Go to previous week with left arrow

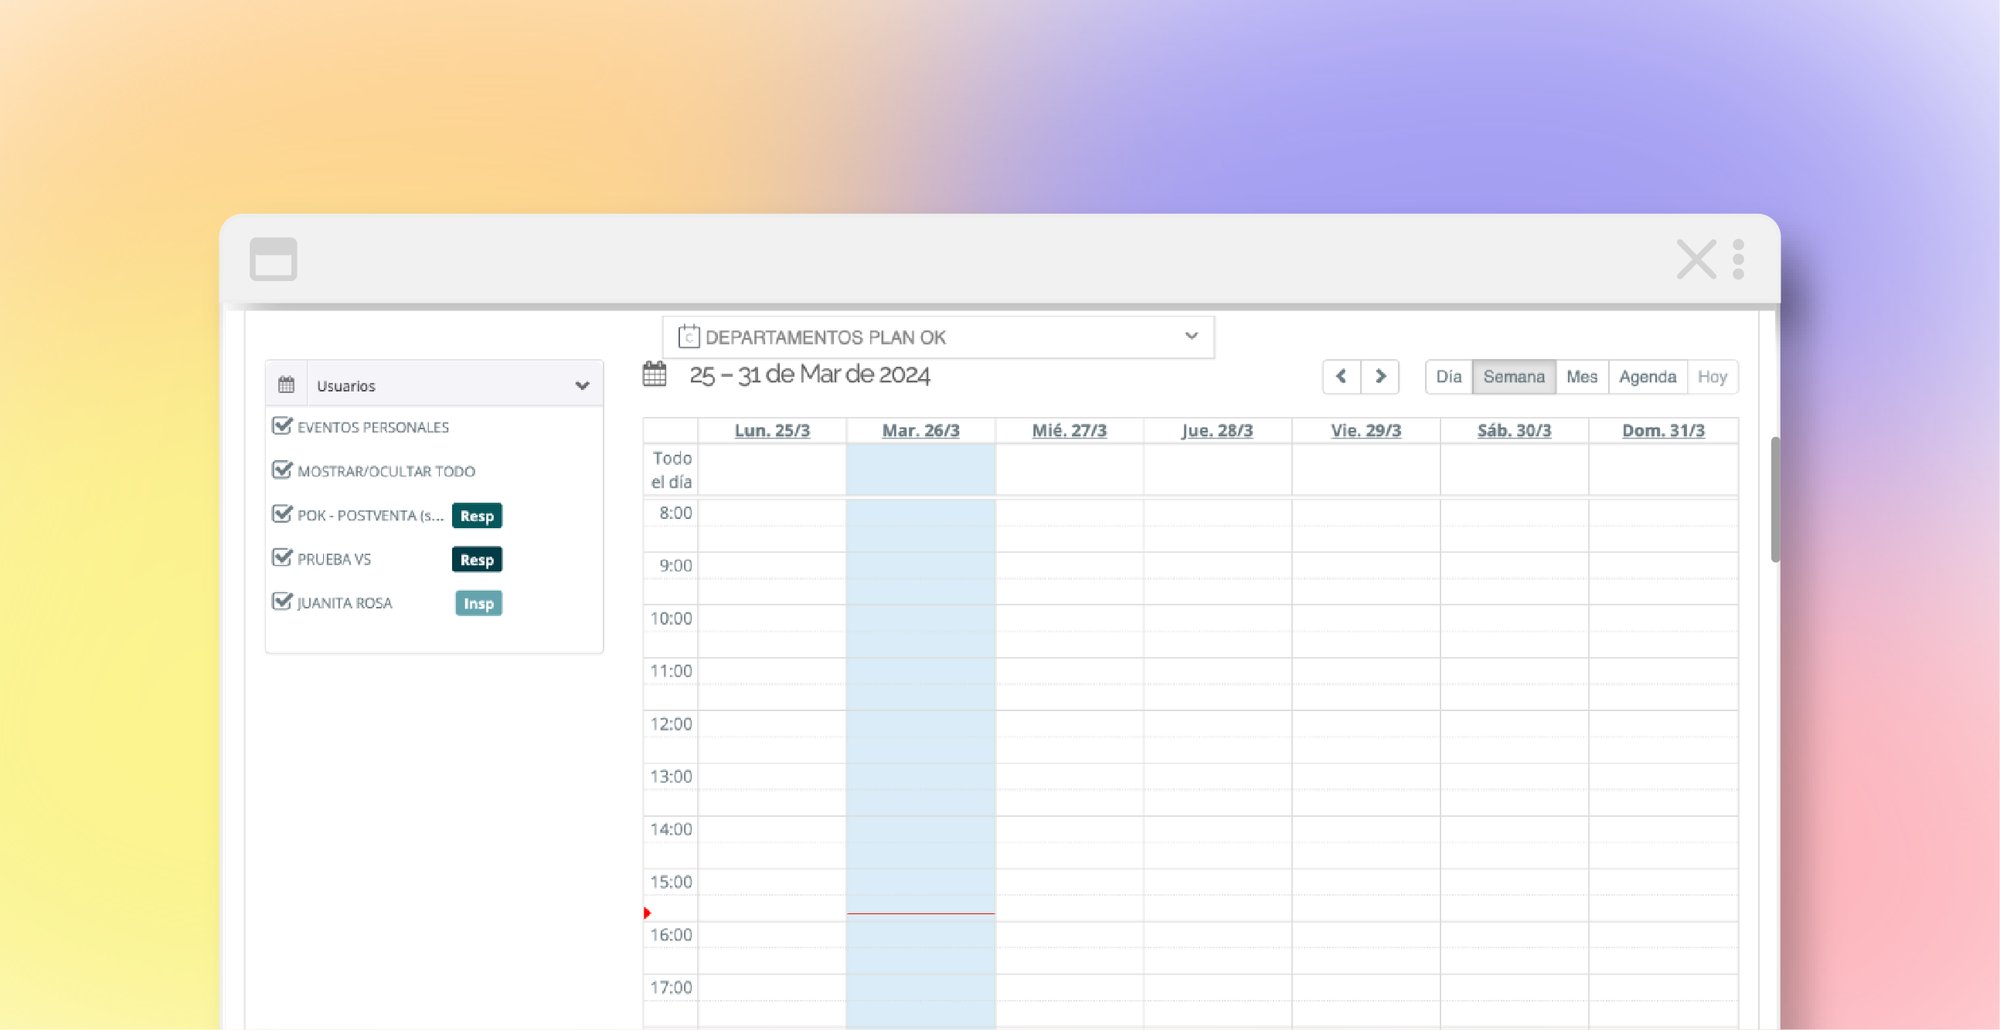coord(1341,377)
